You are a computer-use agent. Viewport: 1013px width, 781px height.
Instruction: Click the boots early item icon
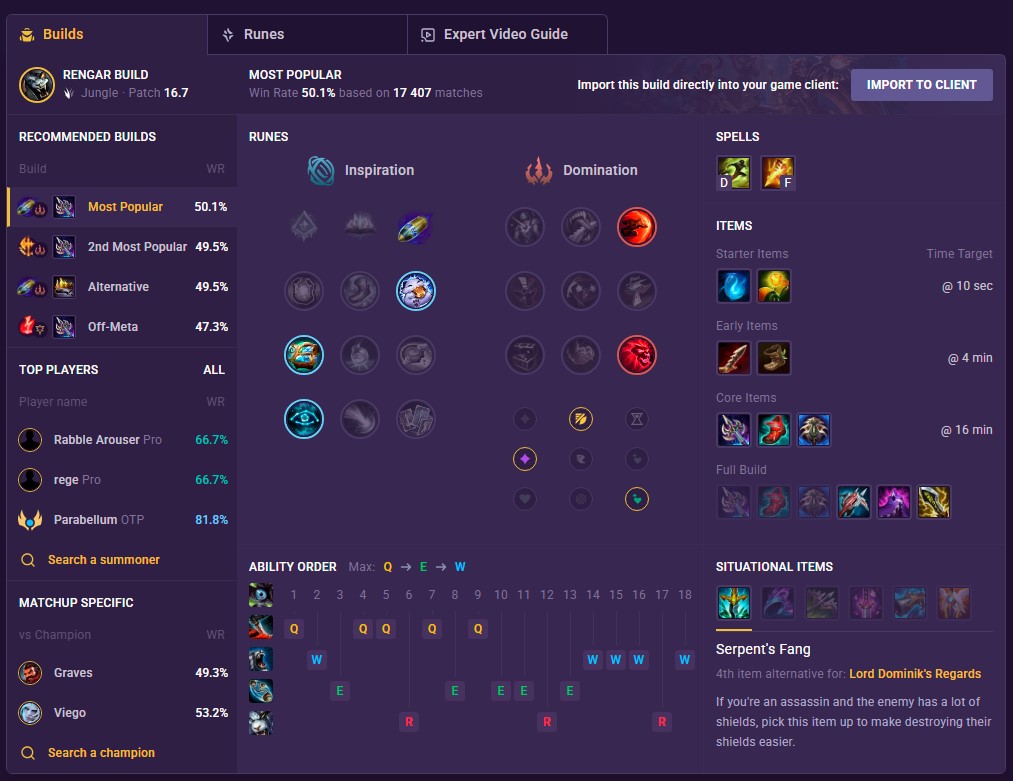click(x=773, y=358)
